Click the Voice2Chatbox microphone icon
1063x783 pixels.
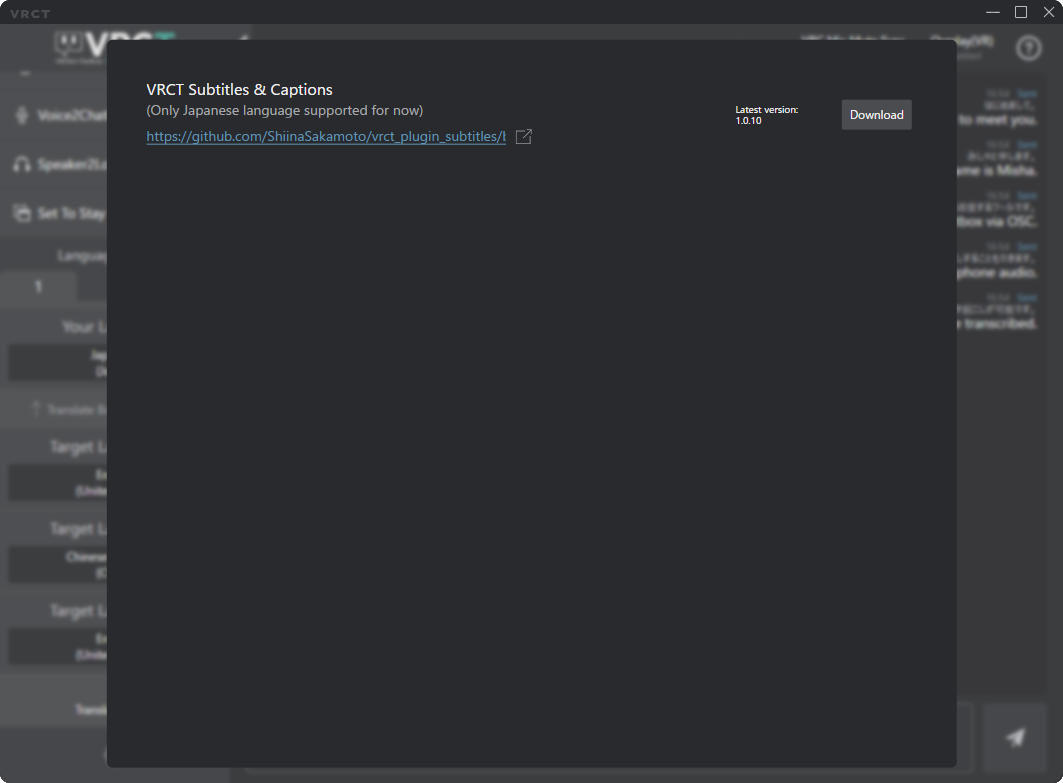click(21, 115)
